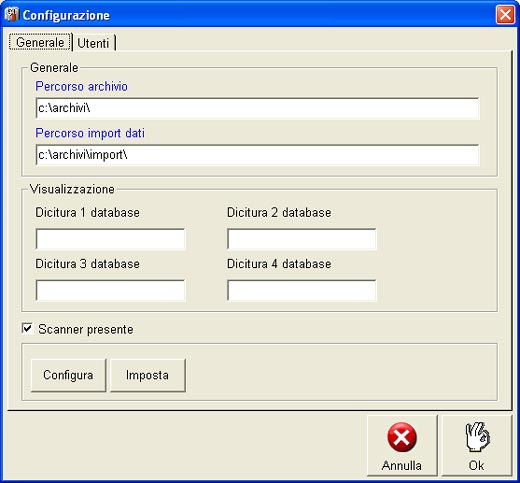Click the Configurazione title bar text
The width and height of the screenshot is (520, 483).
pyautogui.click(x=66, y=15)
